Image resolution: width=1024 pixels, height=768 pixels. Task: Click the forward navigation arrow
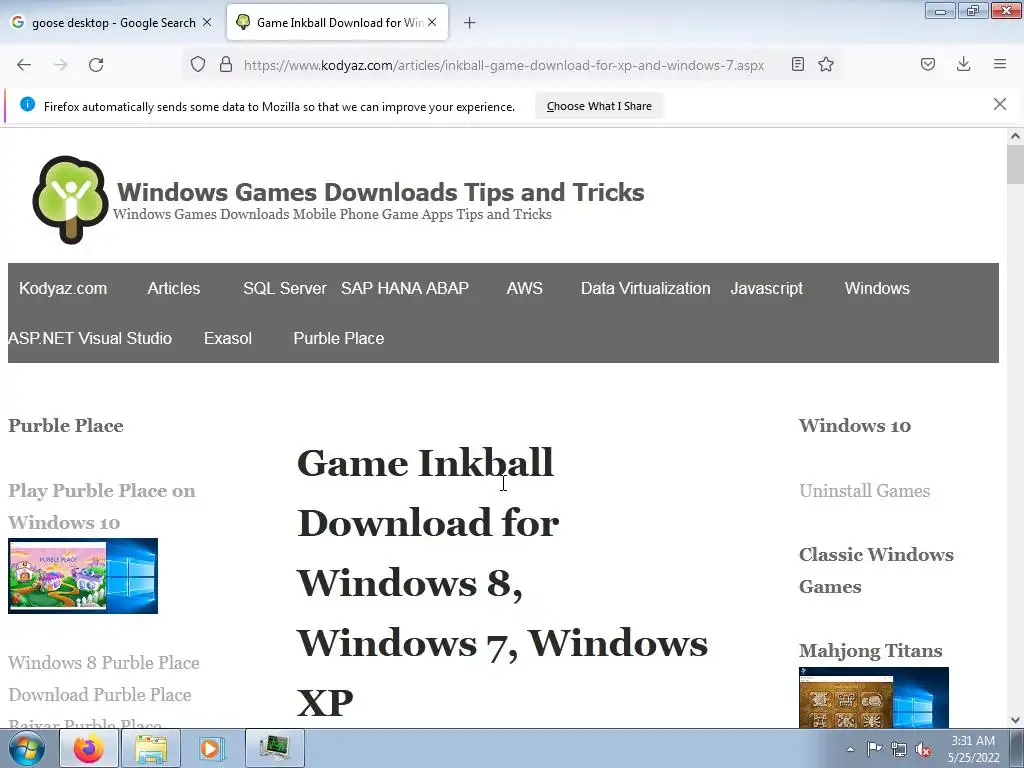(60, 65)
